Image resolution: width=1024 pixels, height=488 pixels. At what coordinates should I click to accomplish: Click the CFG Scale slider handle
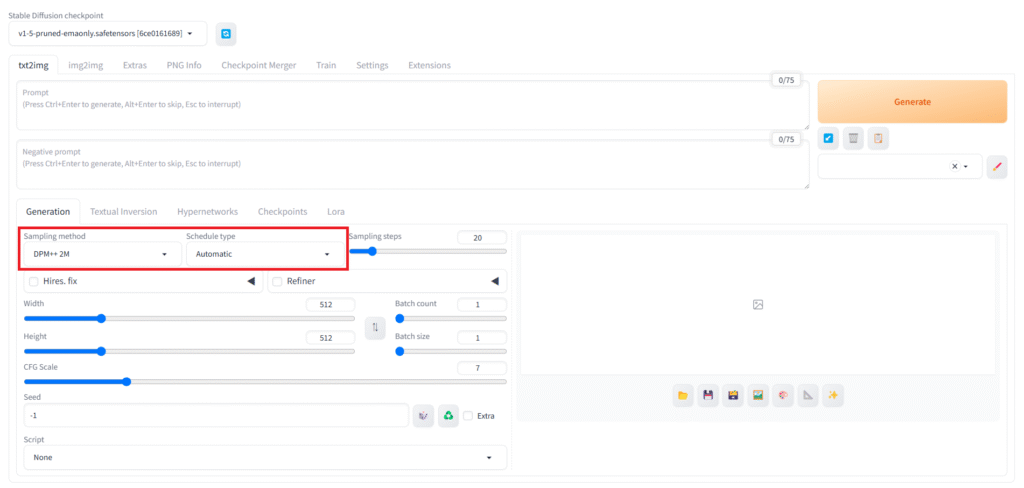[126, 381]
